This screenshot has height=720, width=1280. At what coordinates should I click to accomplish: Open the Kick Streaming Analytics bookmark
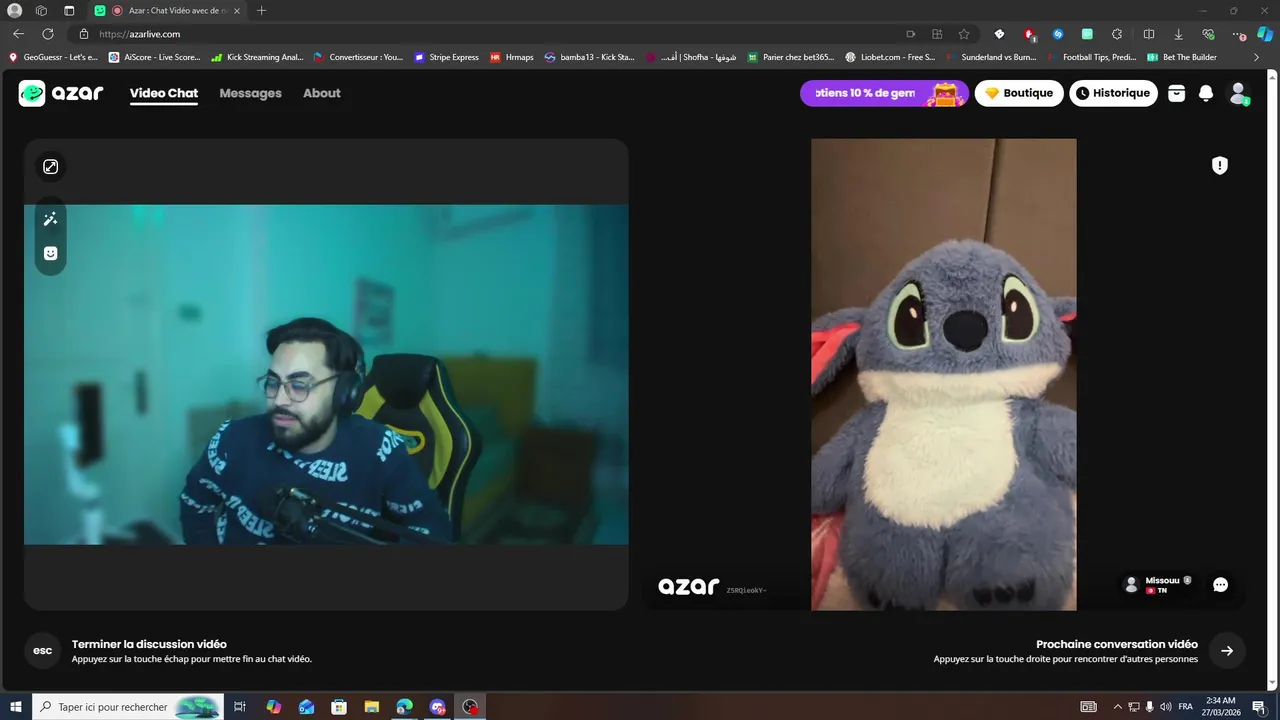[x=257, y=57]
